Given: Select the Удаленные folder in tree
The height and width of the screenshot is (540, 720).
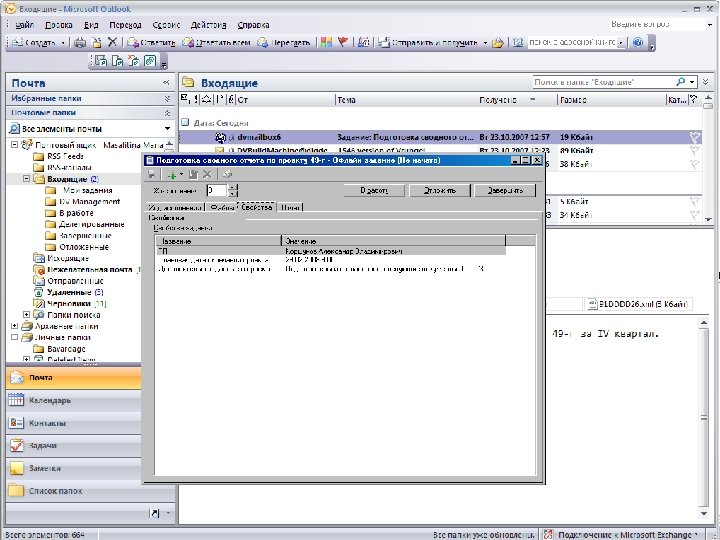Looking at the screenshot, I should pos(68,292).
